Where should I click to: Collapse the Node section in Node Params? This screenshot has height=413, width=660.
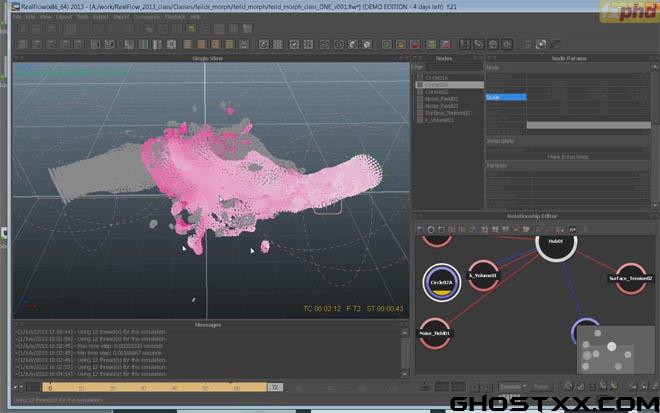click(569, 67)
